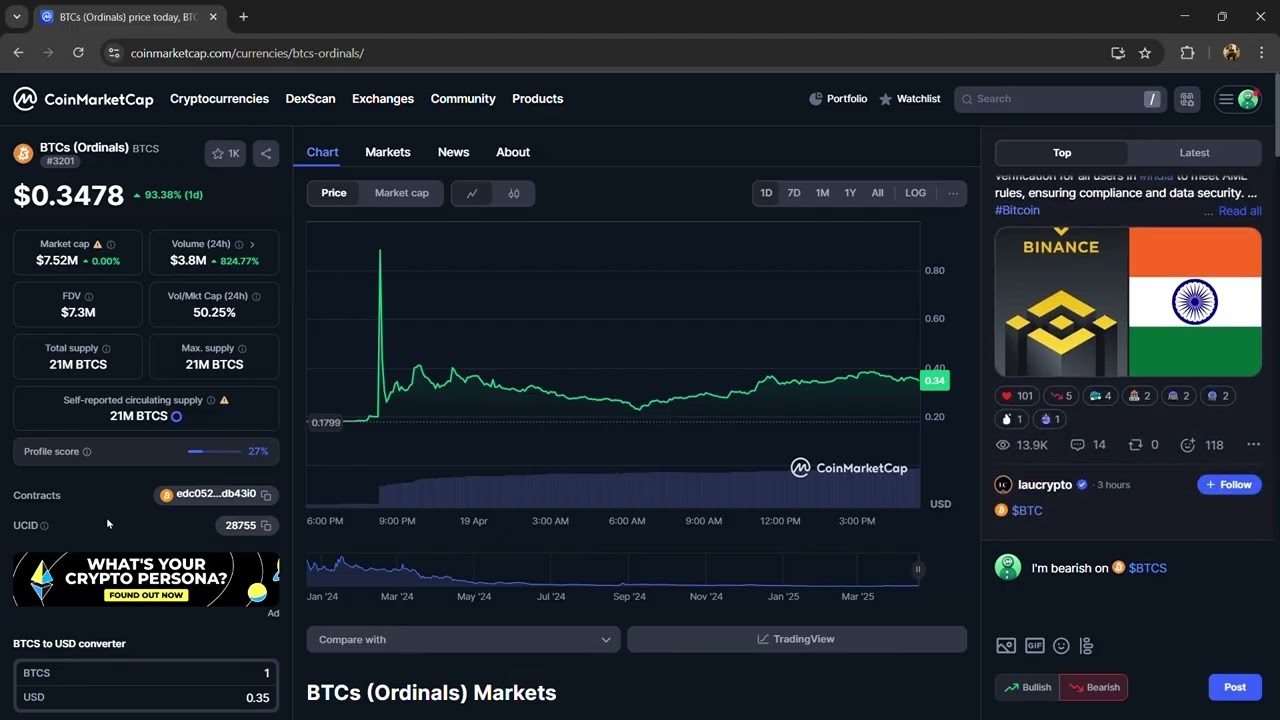
Task: Switch to News tab
Action: 453,152
